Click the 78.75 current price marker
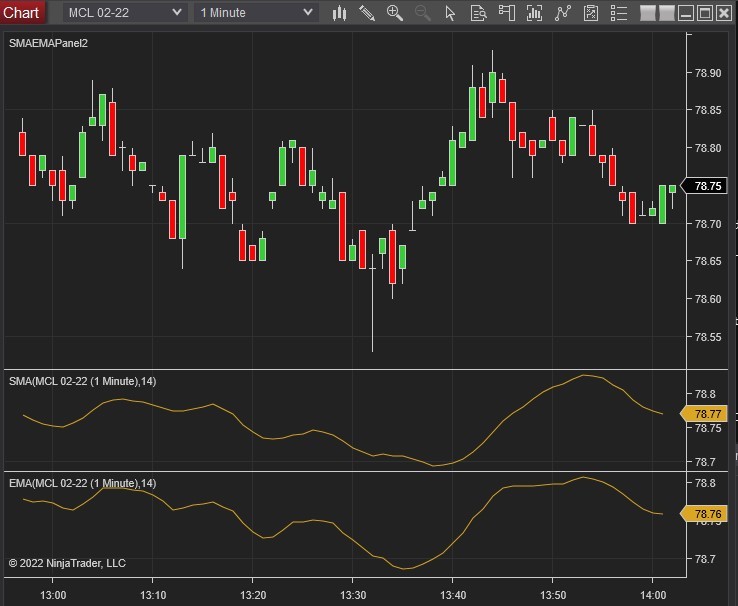 (705, 186)
